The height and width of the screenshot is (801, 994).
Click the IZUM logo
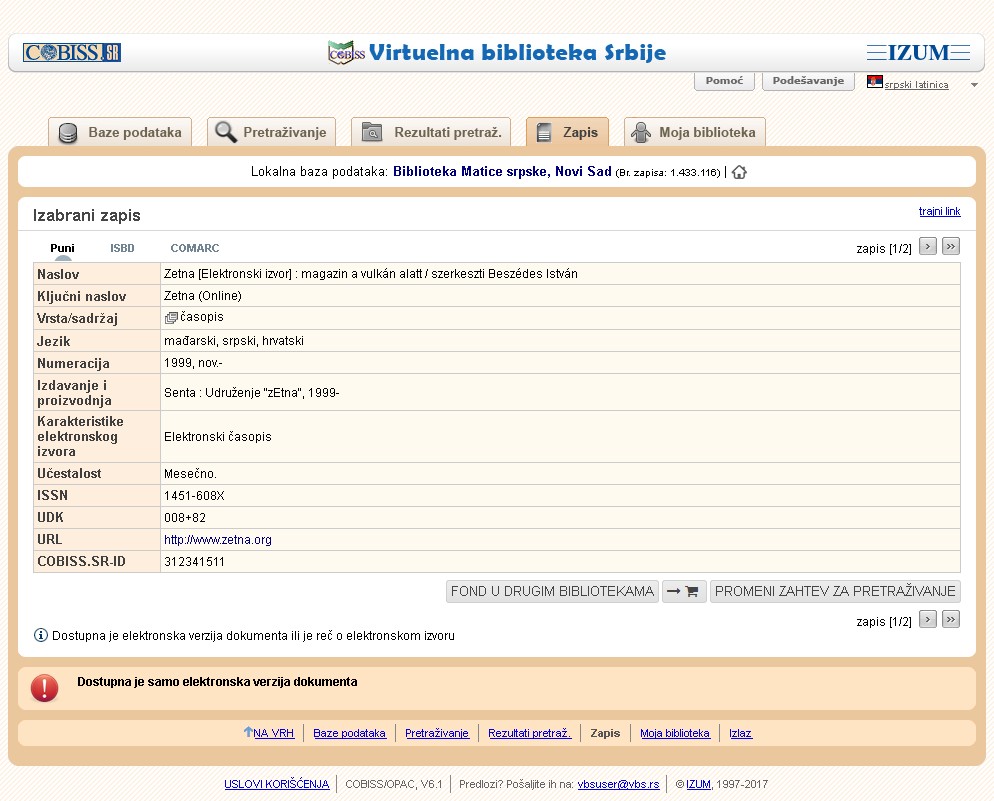coord(918,52)
